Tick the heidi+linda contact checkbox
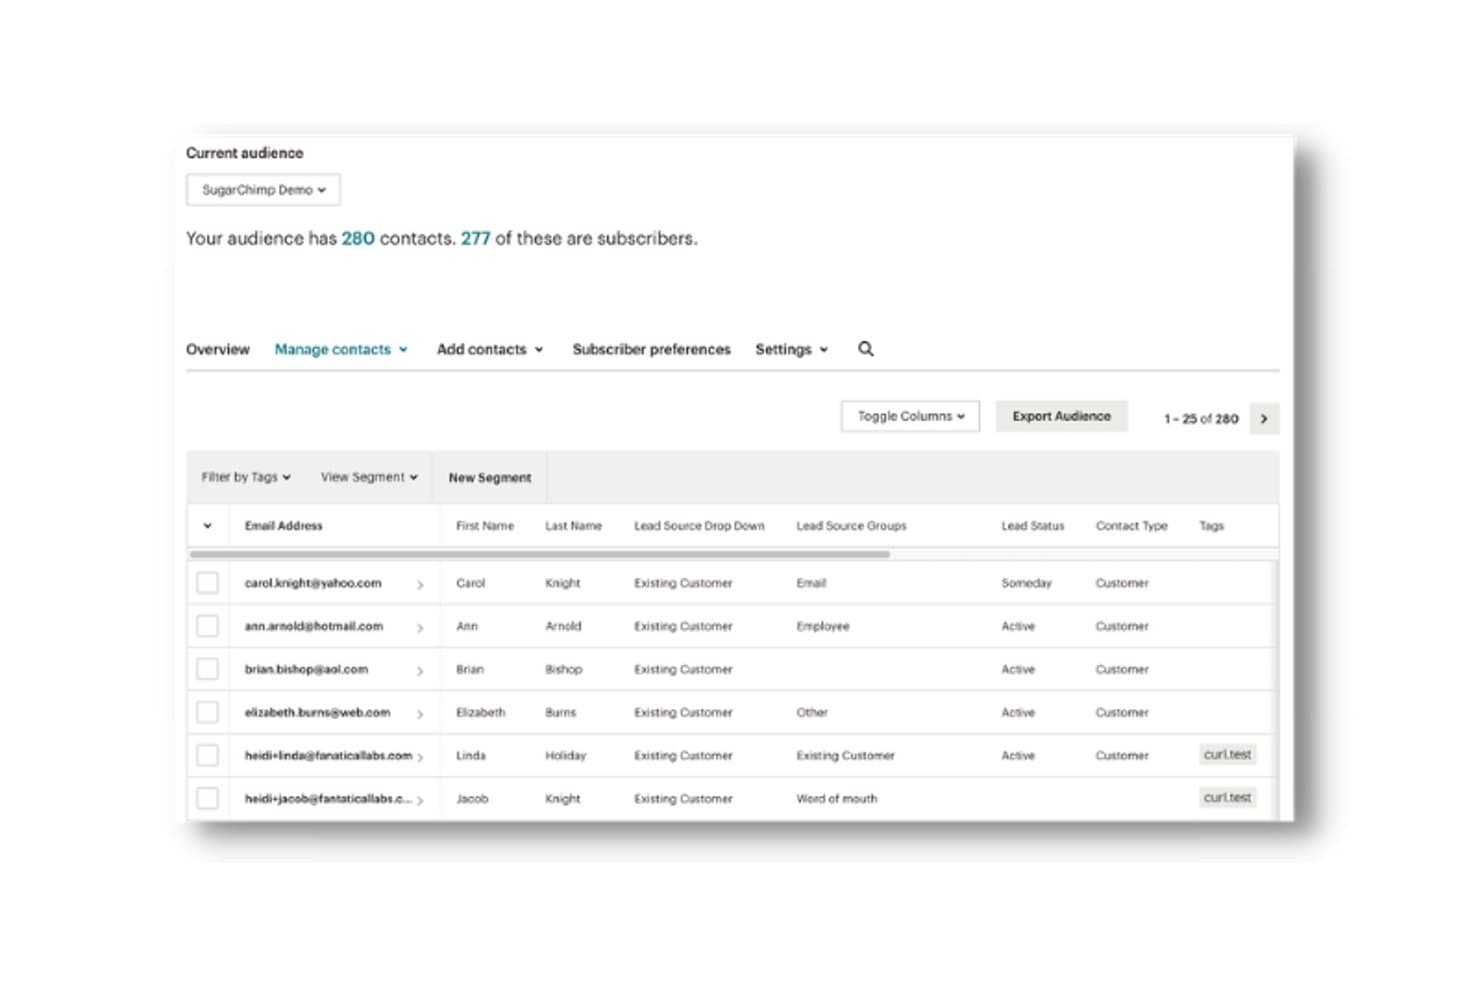Screen dimensions: 1480x987 coord(207,755)
